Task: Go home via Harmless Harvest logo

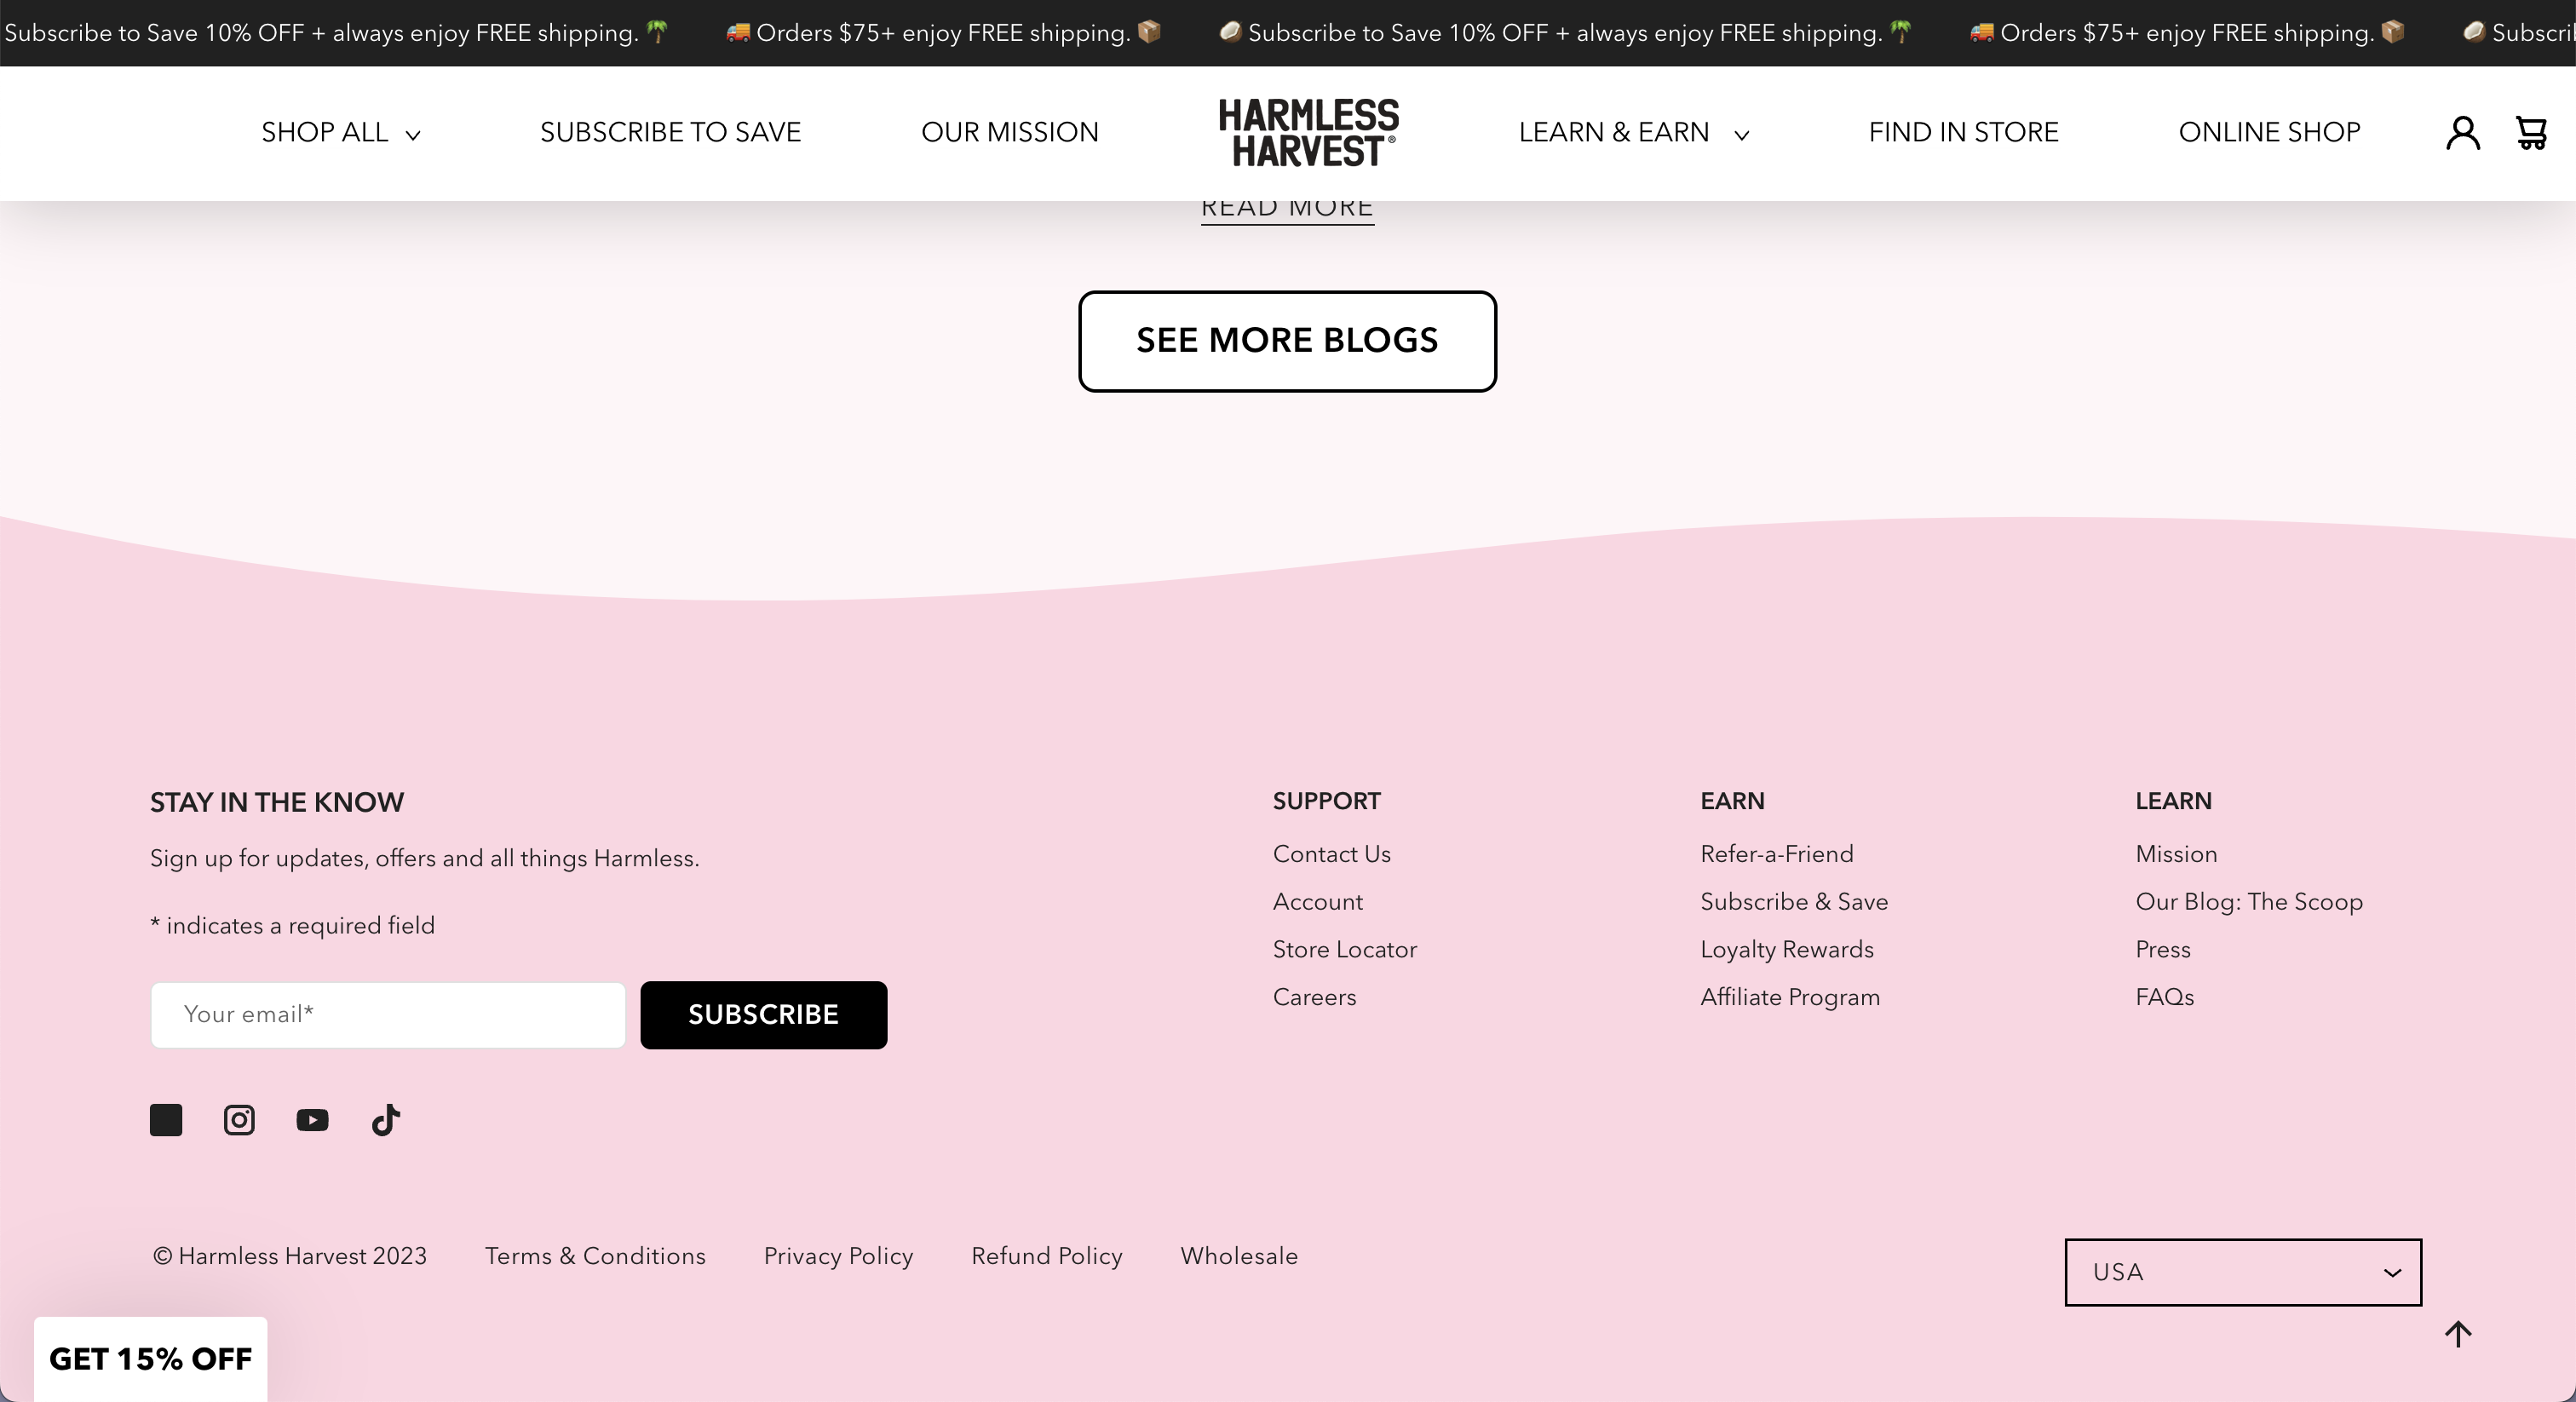Action: [x=1308, y=133]
